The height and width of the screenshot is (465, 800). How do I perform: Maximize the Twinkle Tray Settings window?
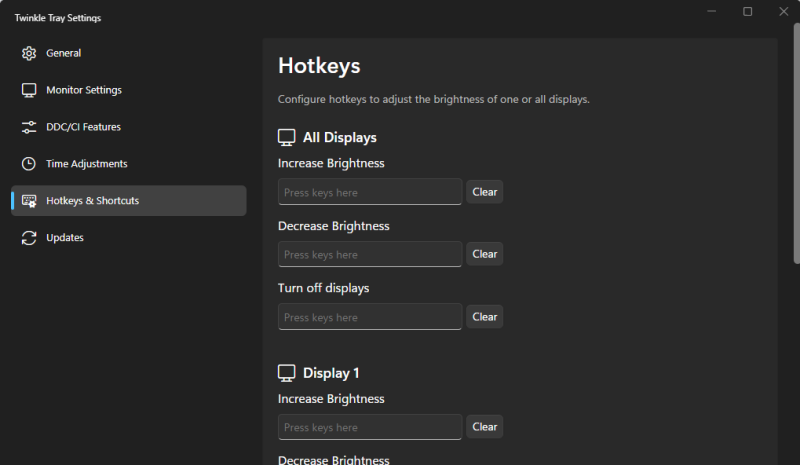coord(747,11)
